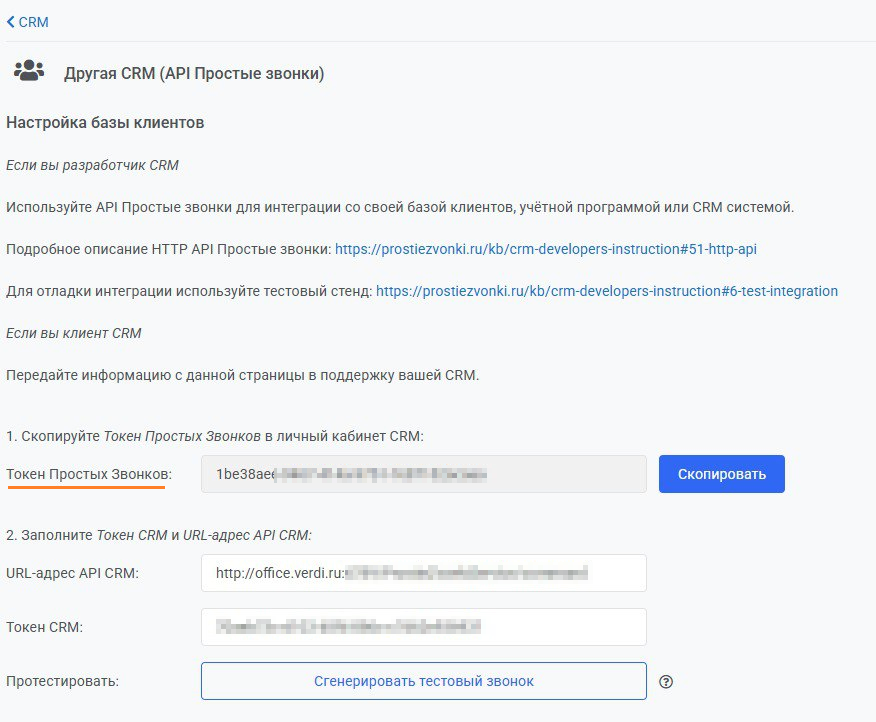Click the Другая CRM (API Простые звонки) title
This screenshot has height=722, width=876.
click(194, 74)
